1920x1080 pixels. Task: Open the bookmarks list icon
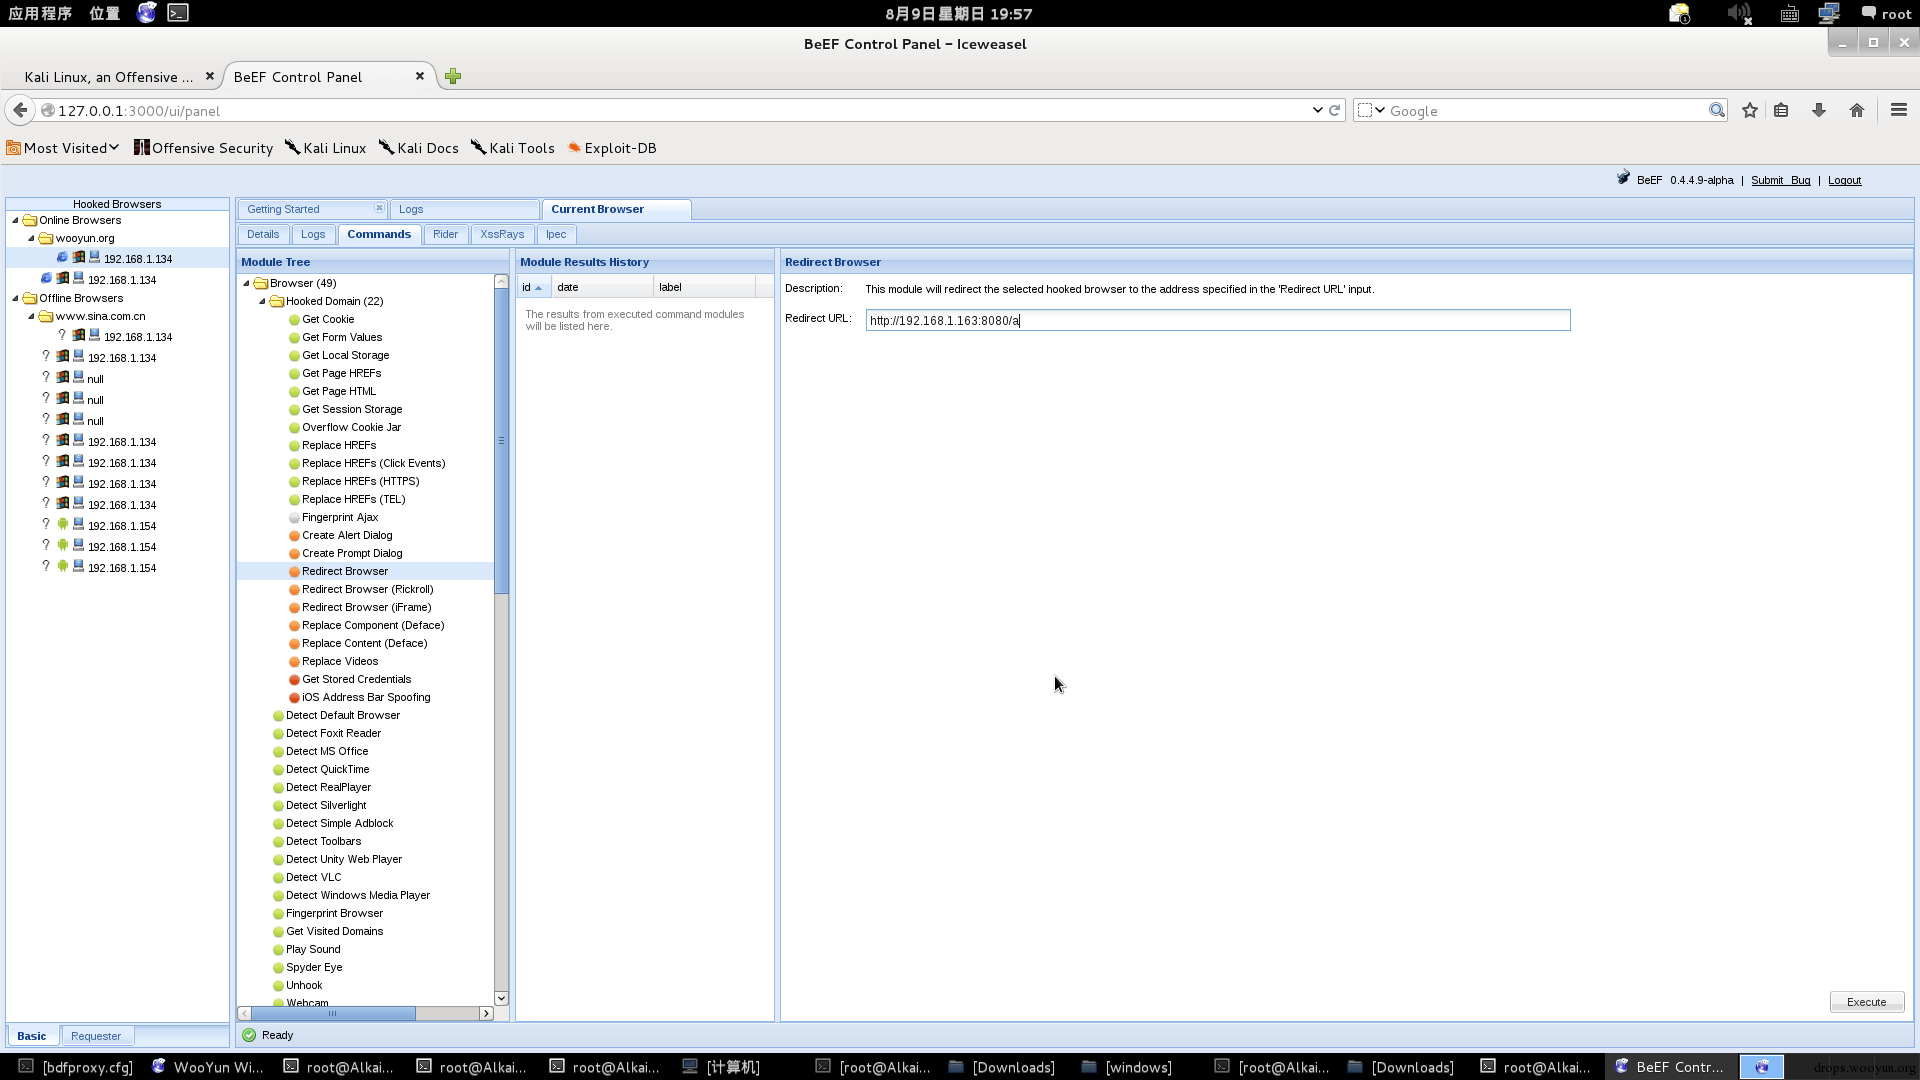pos(1781,110)
